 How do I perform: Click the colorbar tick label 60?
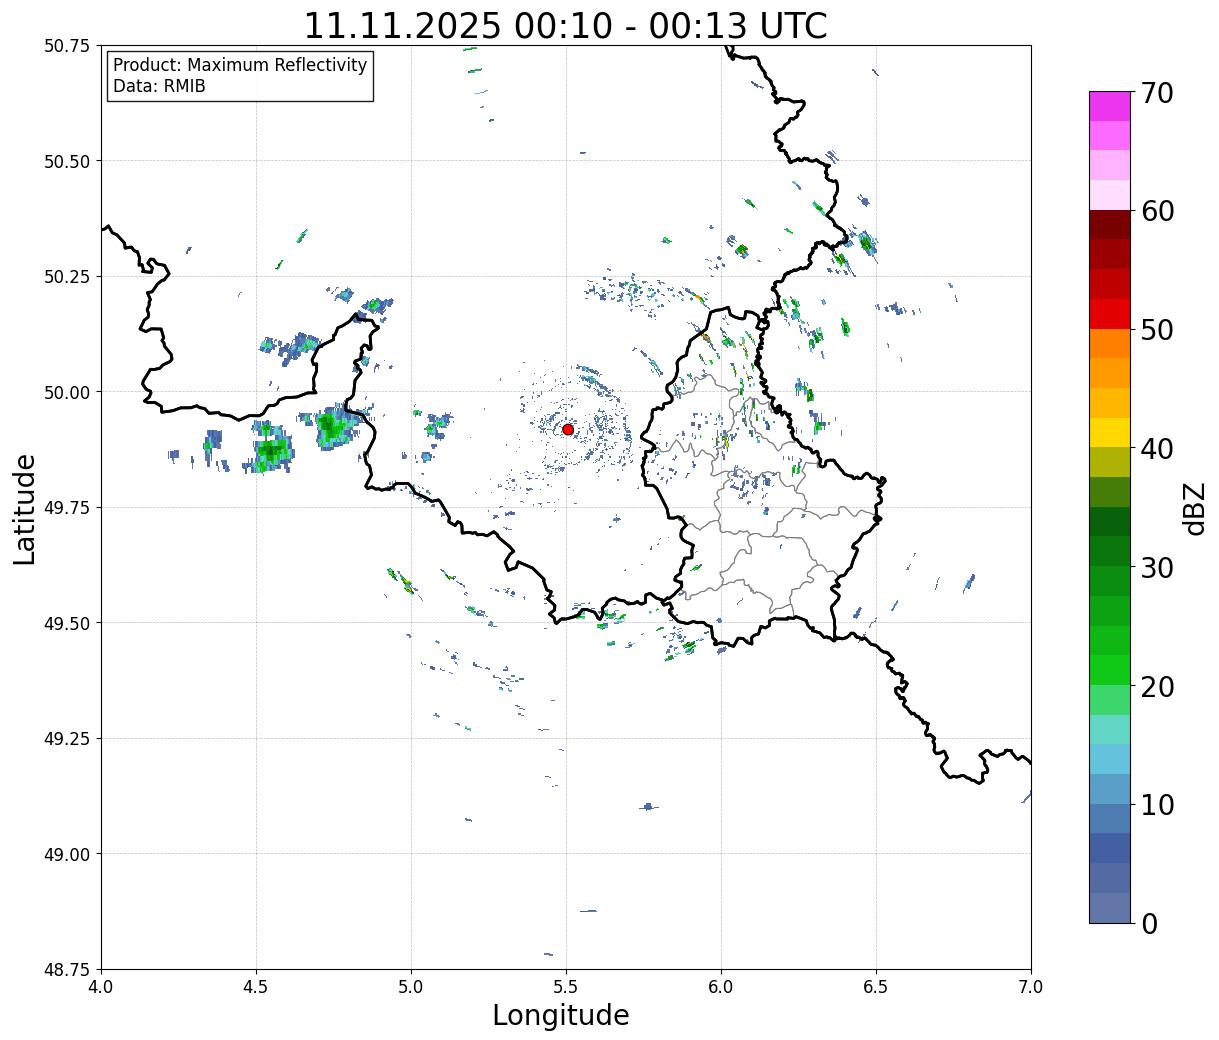[x=1156, y=211]
